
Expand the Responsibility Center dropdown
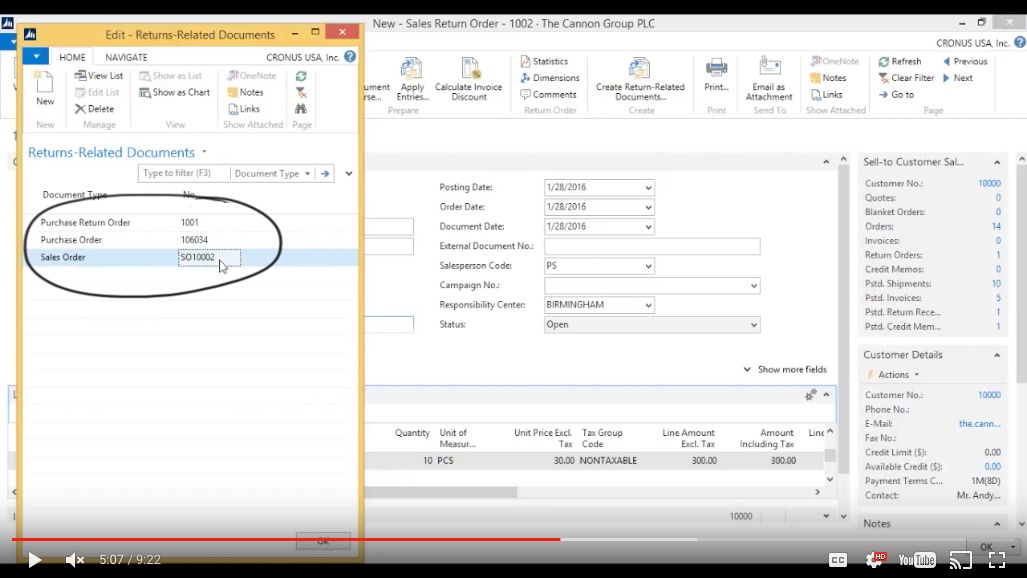(648, 305)
